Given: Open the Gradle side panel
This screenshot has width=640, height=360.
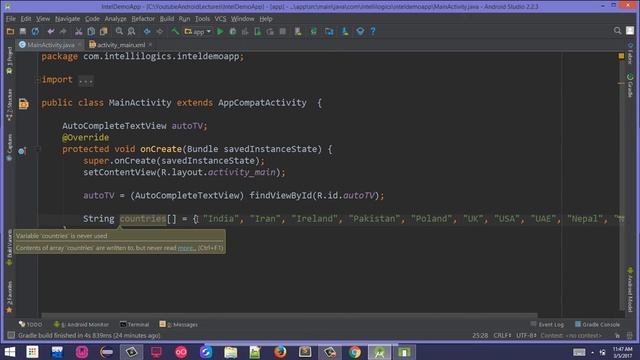Looking at the screenshot, I should point(630,86).
